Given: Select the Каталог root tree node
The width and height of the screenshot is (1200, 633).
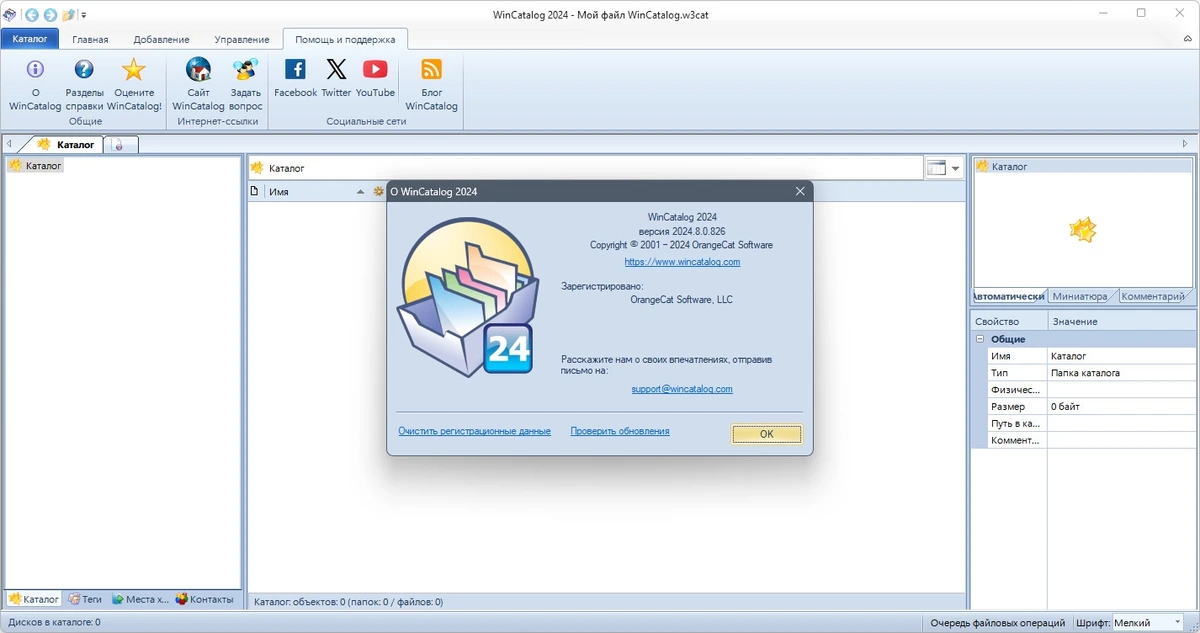Looking at the screenshot, I should click(36, 166).
